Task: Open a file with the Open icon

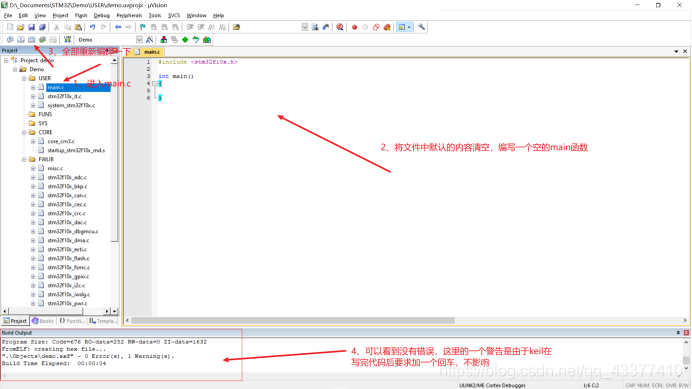Action: point(20,27)
